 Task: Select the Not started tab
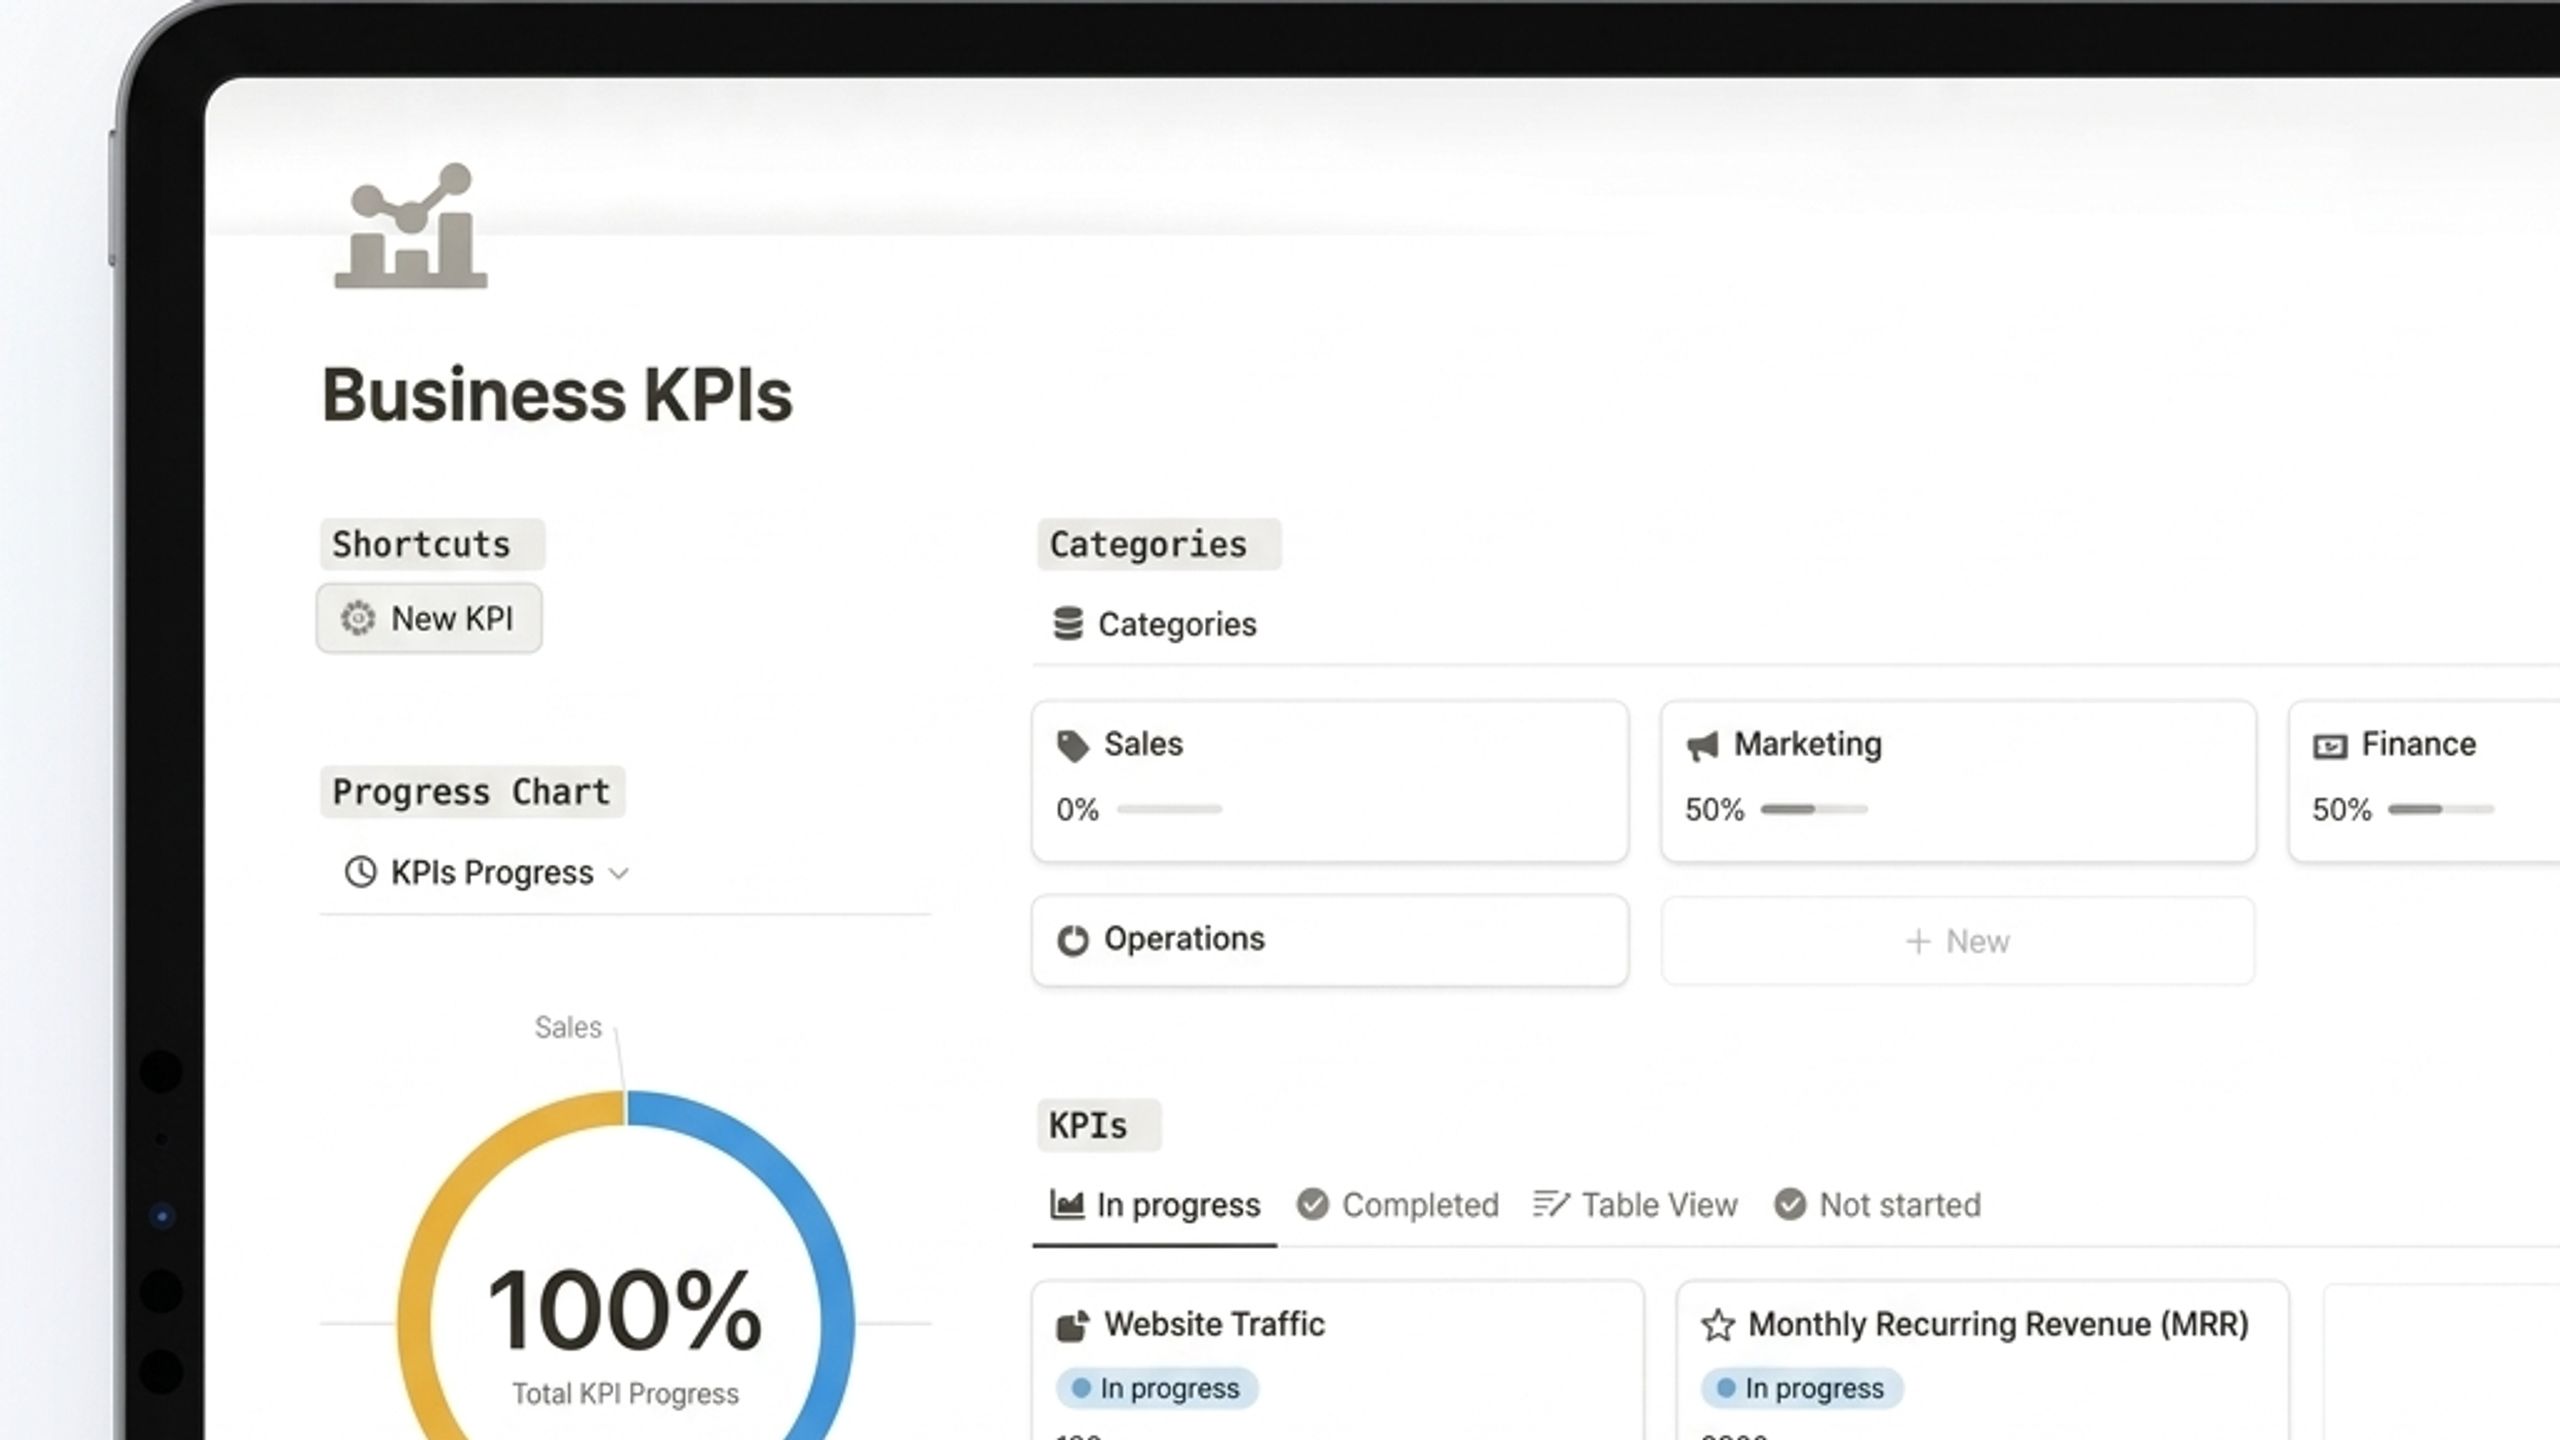[x=1878, y=1205]
